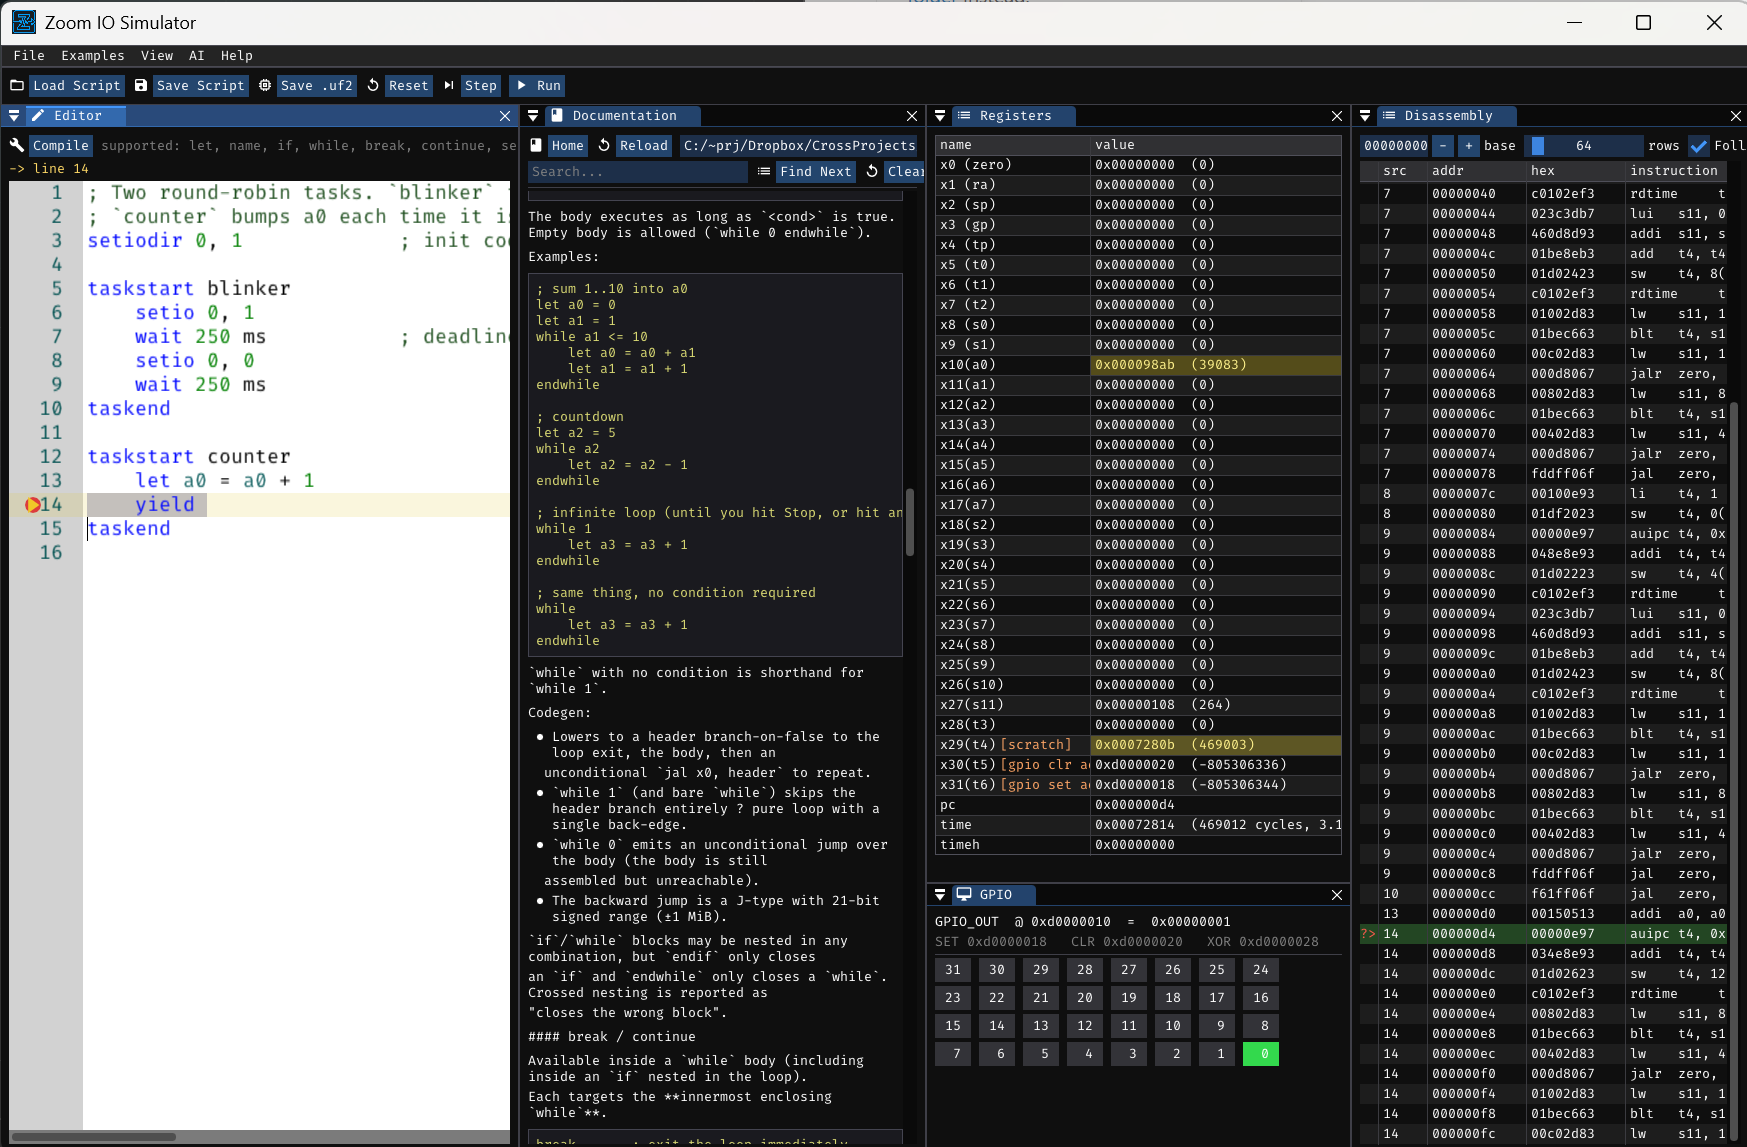The image size is (1747, 1147).
Task: Click the Compile button
Action: (61, 146)
